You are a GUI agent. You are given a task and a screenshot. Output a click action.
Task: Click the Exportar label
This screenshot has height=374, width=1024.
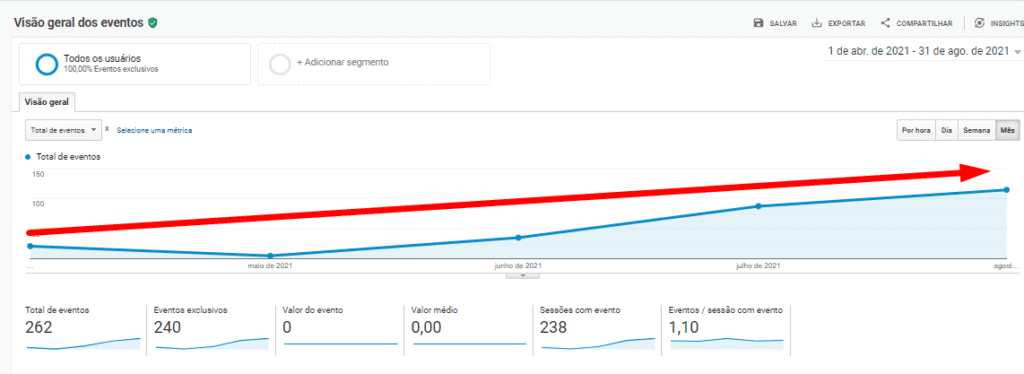(846, 23)
